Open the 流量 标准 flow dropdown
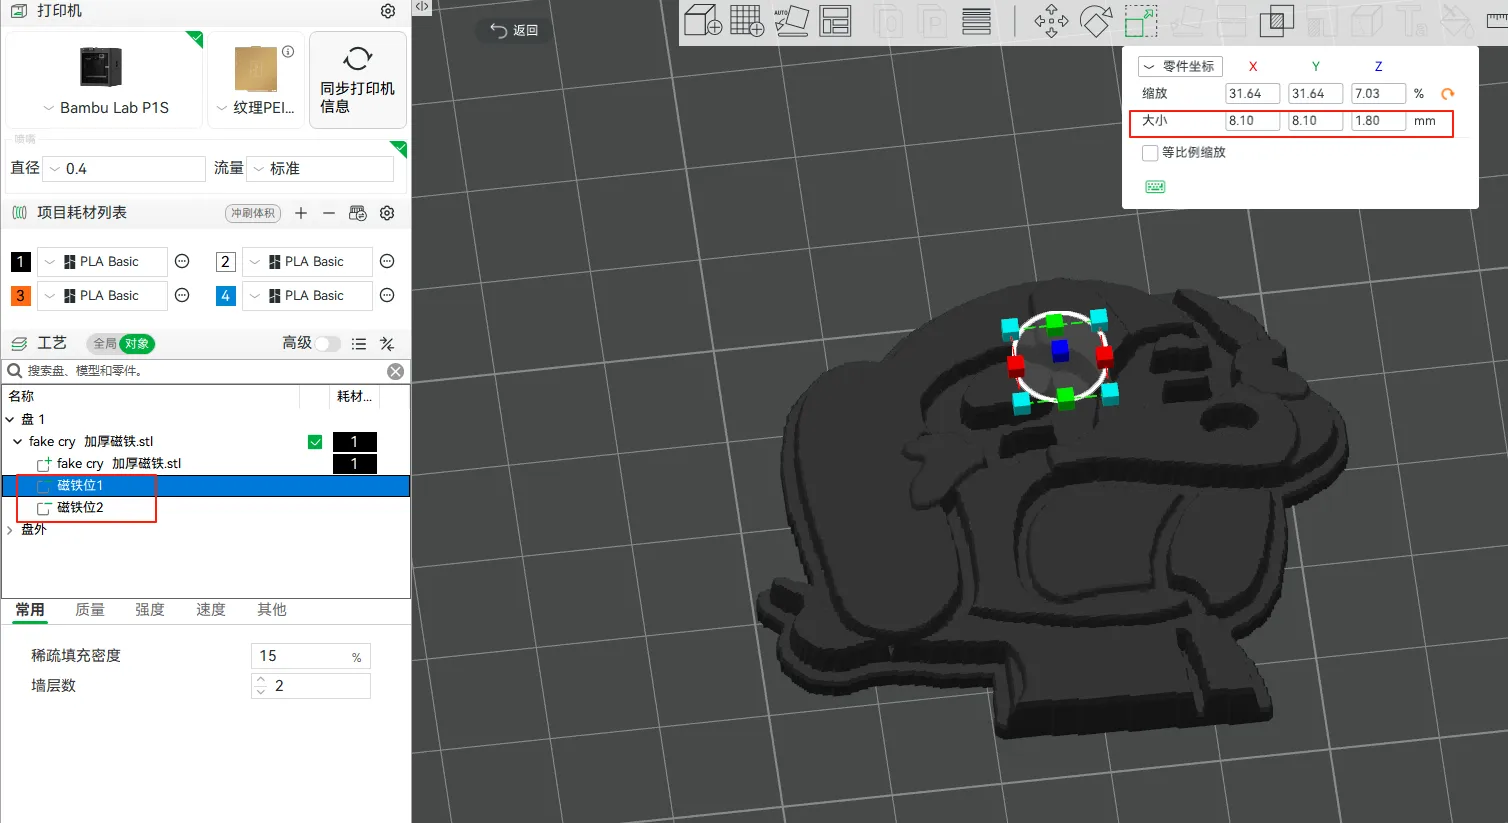 pos(320,168)
